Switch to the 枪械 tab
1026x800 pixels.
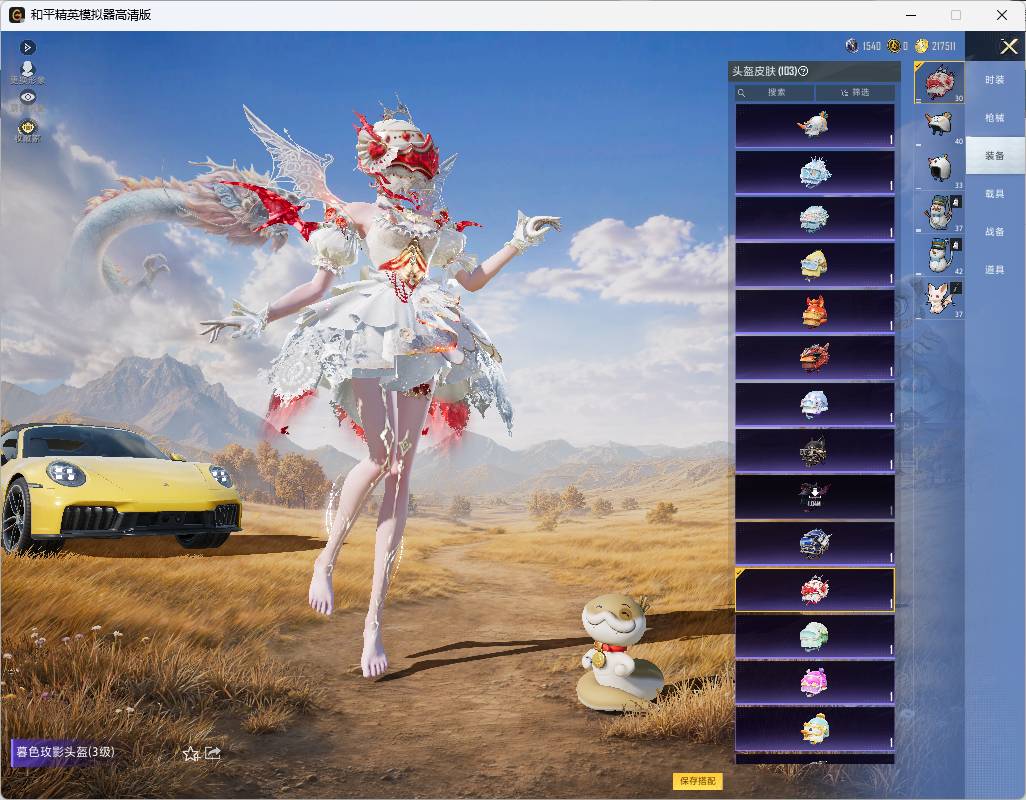pos(995,118)
